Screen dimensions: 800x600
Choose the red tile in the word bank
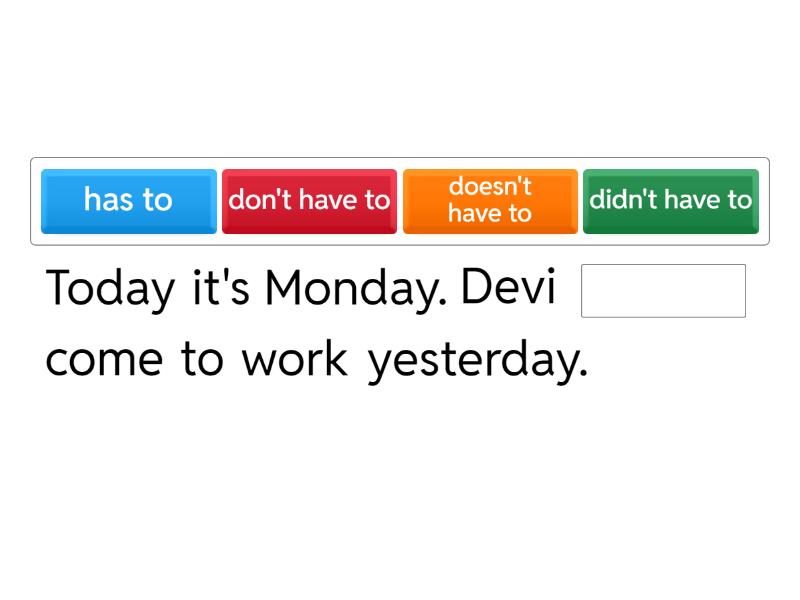(309, 200)
